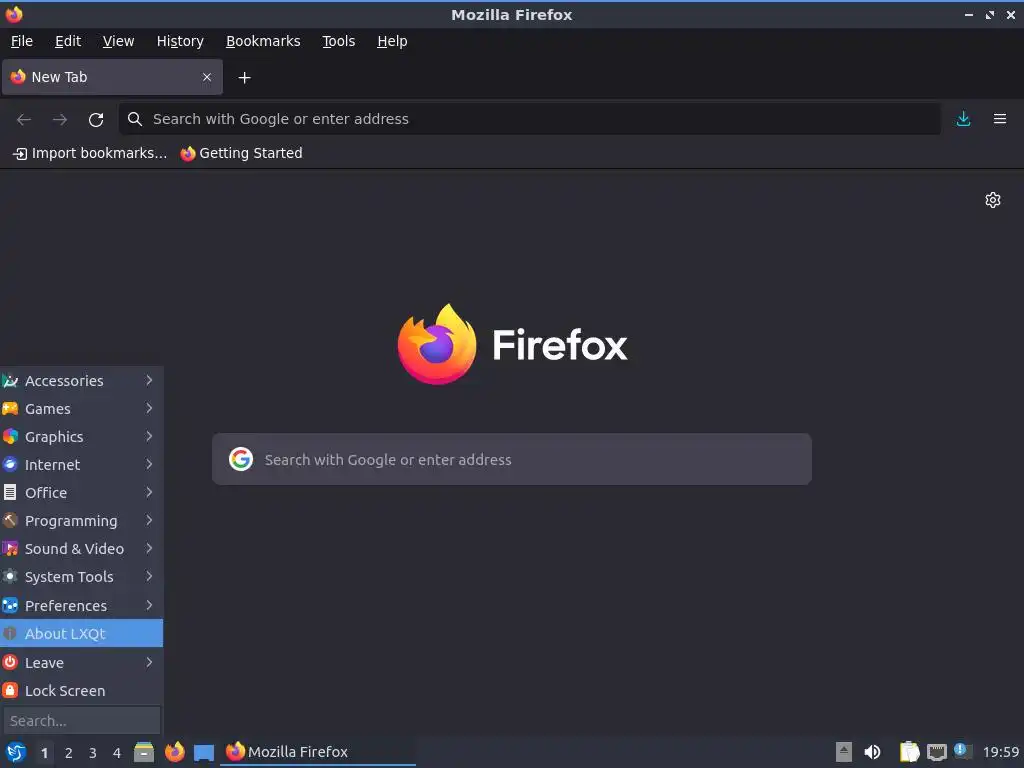Open the Bookmarks menu
The width and height of the screenshot is (1024, 768).
click(x=263, y=41)
